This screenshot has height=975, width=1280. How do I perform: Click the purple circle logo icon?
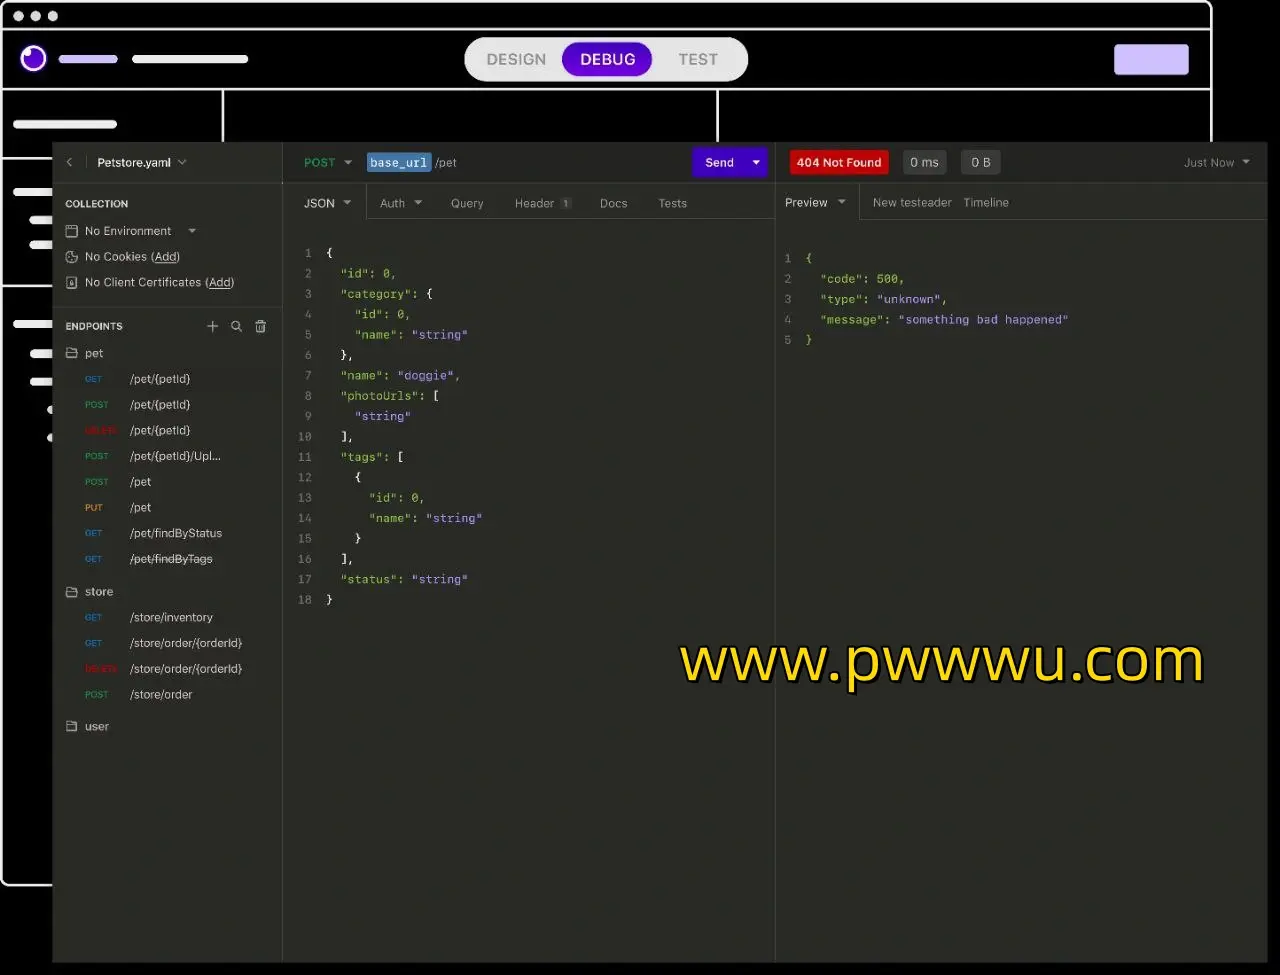tap(33, 59)
